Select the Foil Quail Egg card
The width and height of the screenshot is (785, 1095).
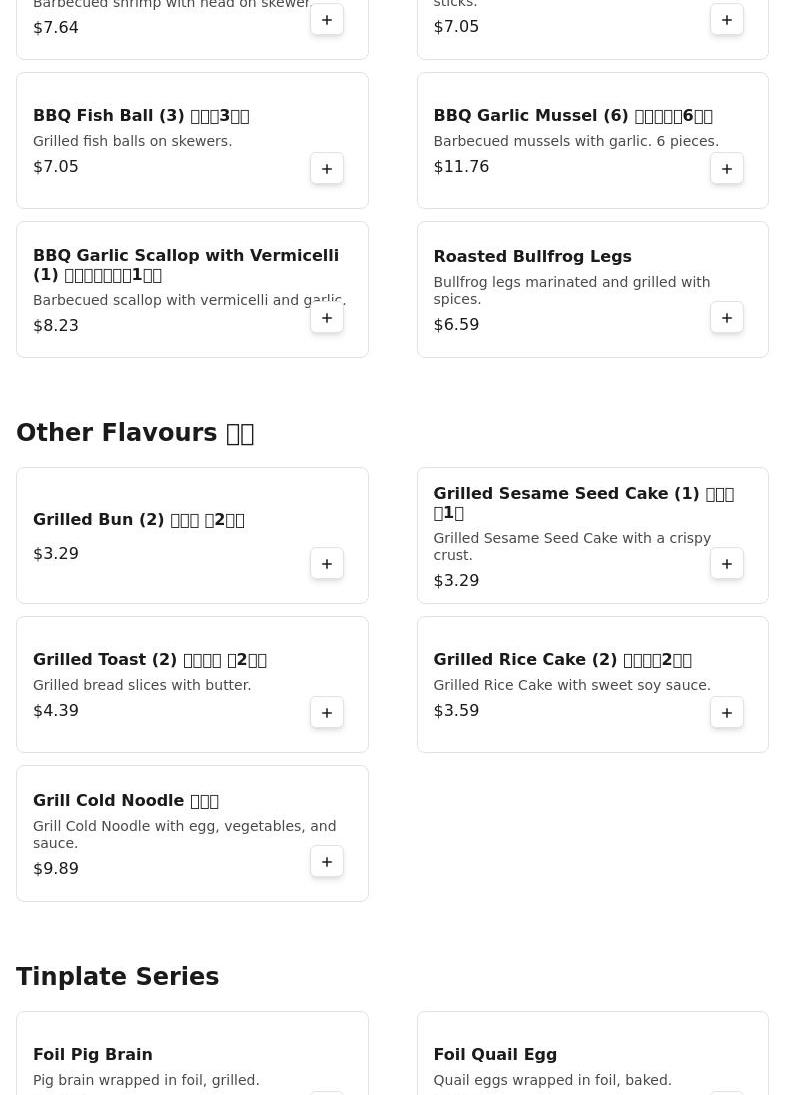pyautogui.click(x=592, y=1053)
